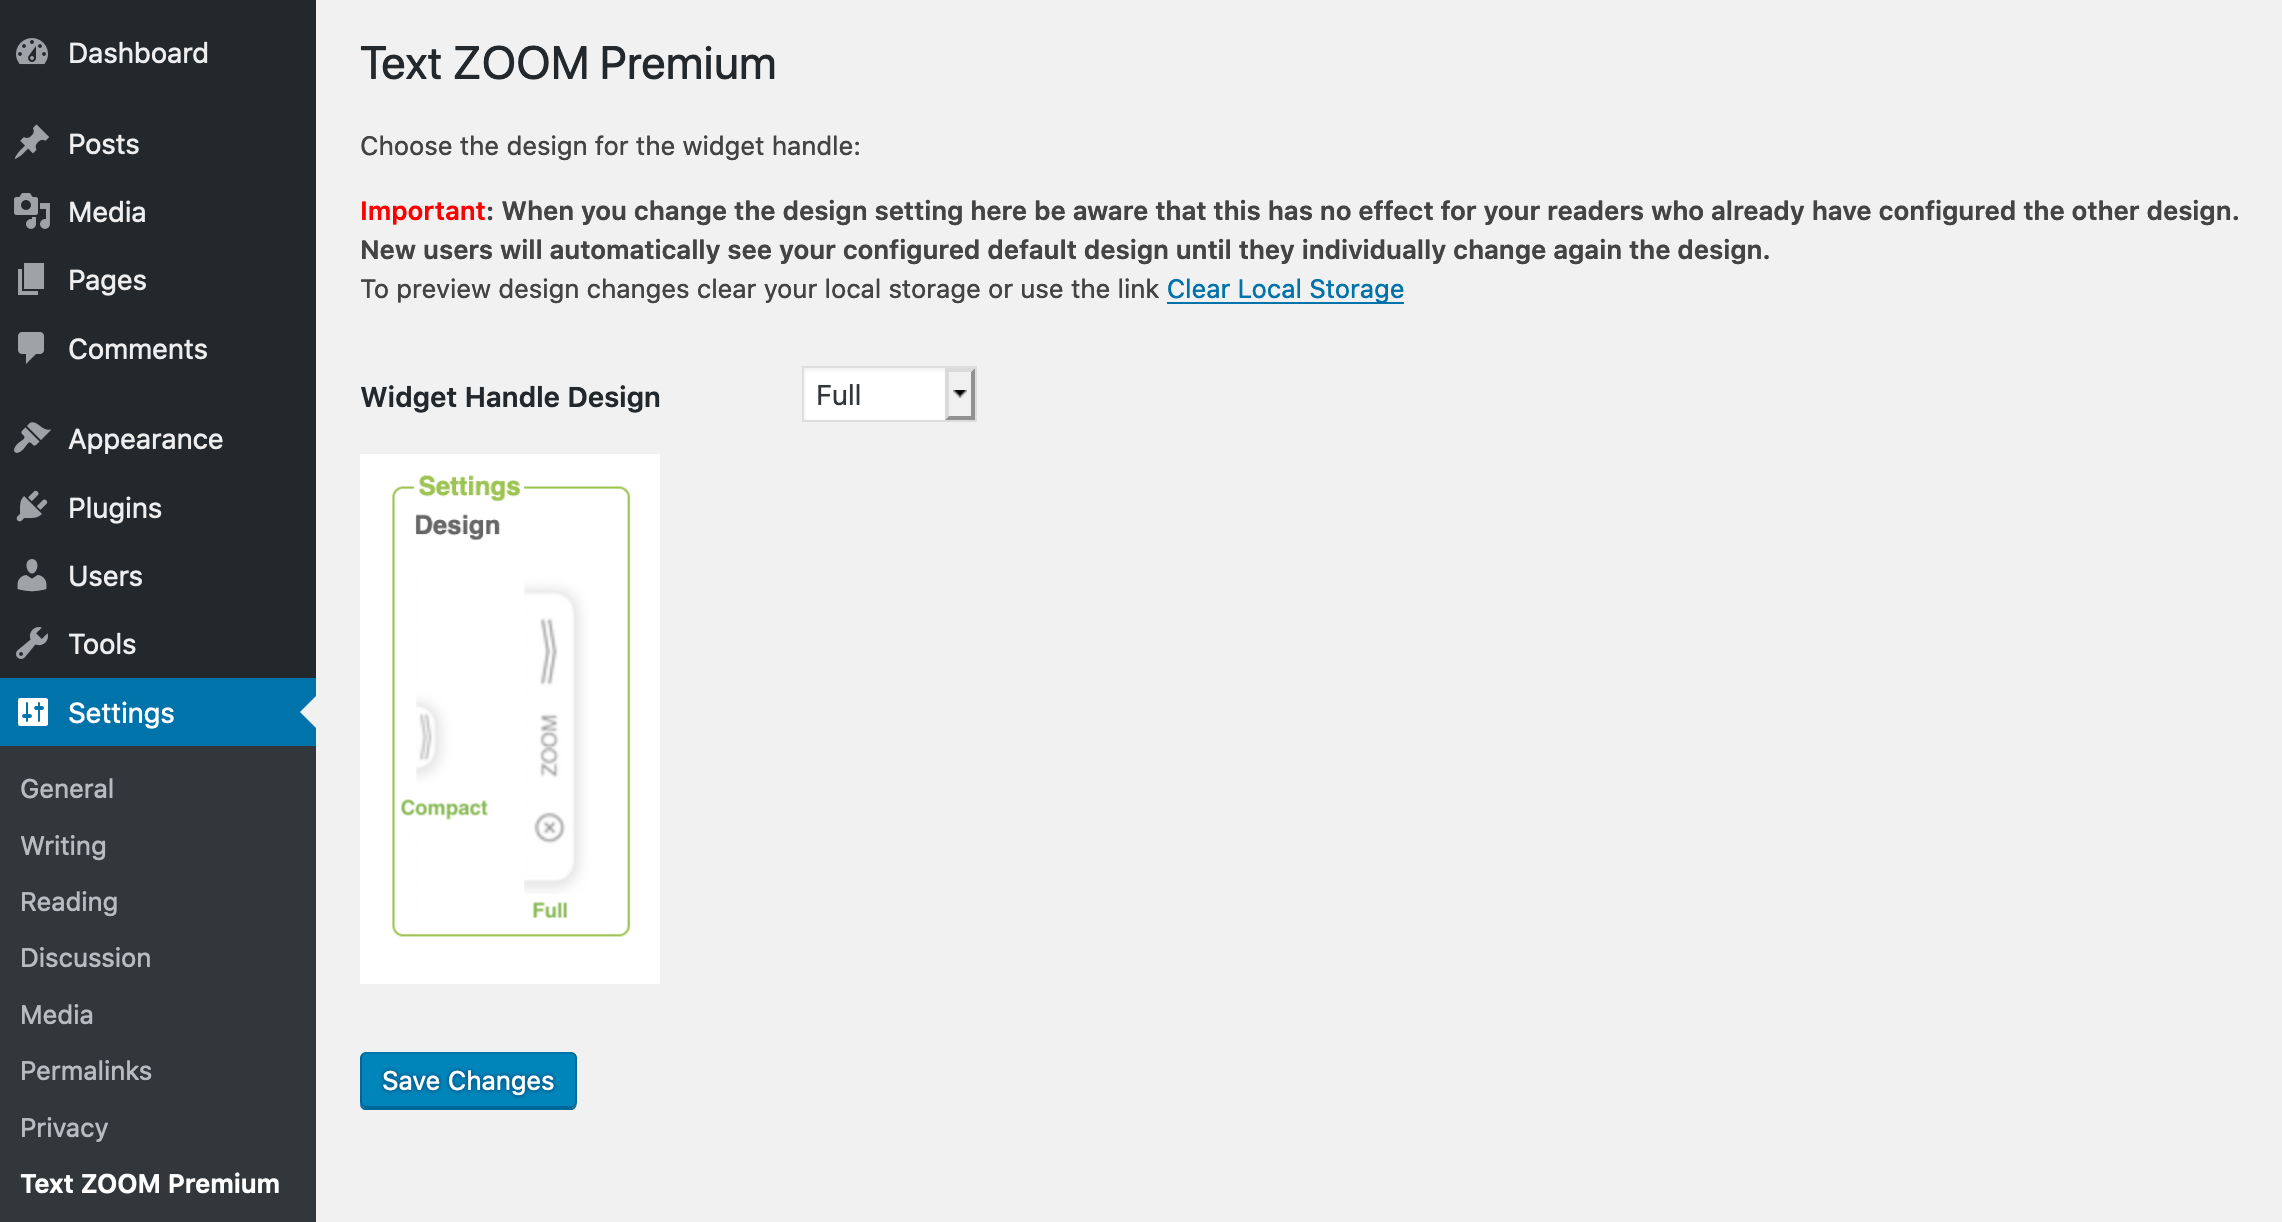Click the Comments speech bubble icon
The image size is (2282, 1222).
click(32, 348)
